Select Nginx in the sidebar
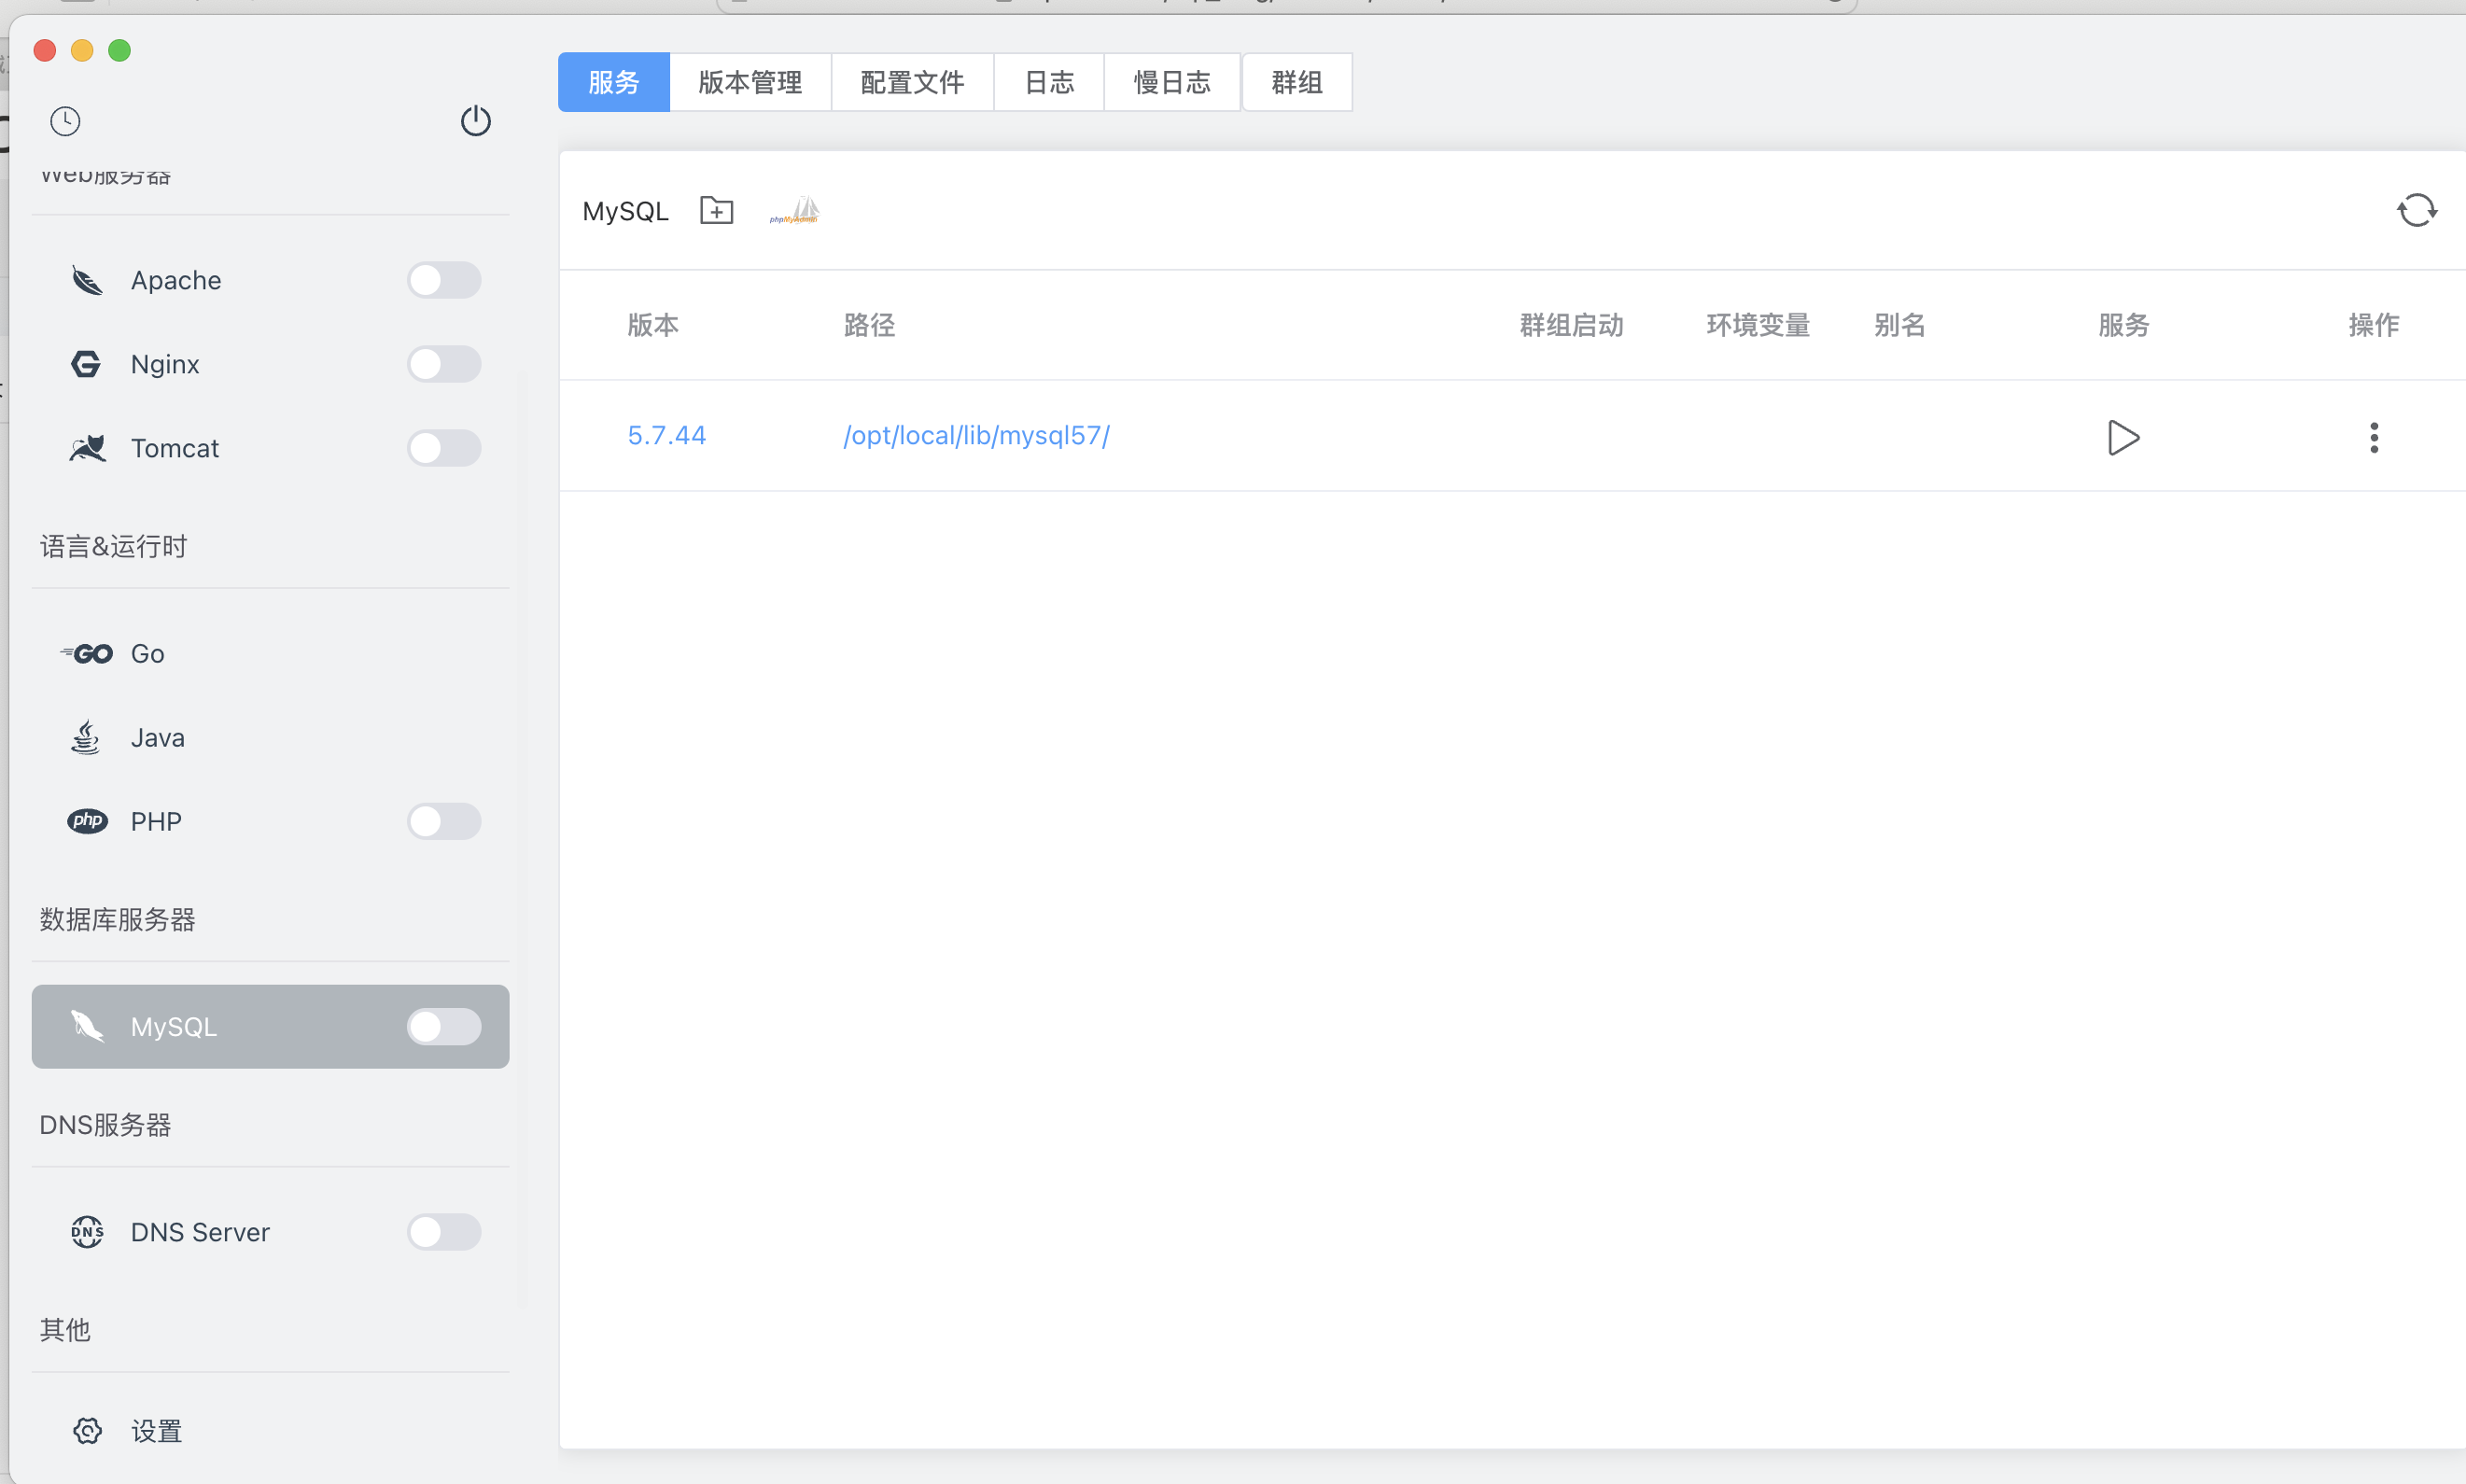Image resolution: width=2466 pixels, height=1484 pixels. 270,364
